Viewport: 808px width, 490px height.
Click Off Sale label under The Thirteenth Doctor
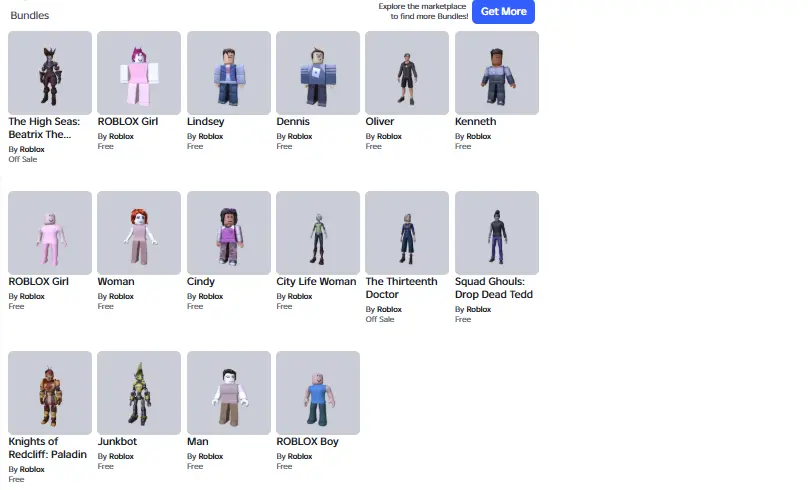pos(380,319)
